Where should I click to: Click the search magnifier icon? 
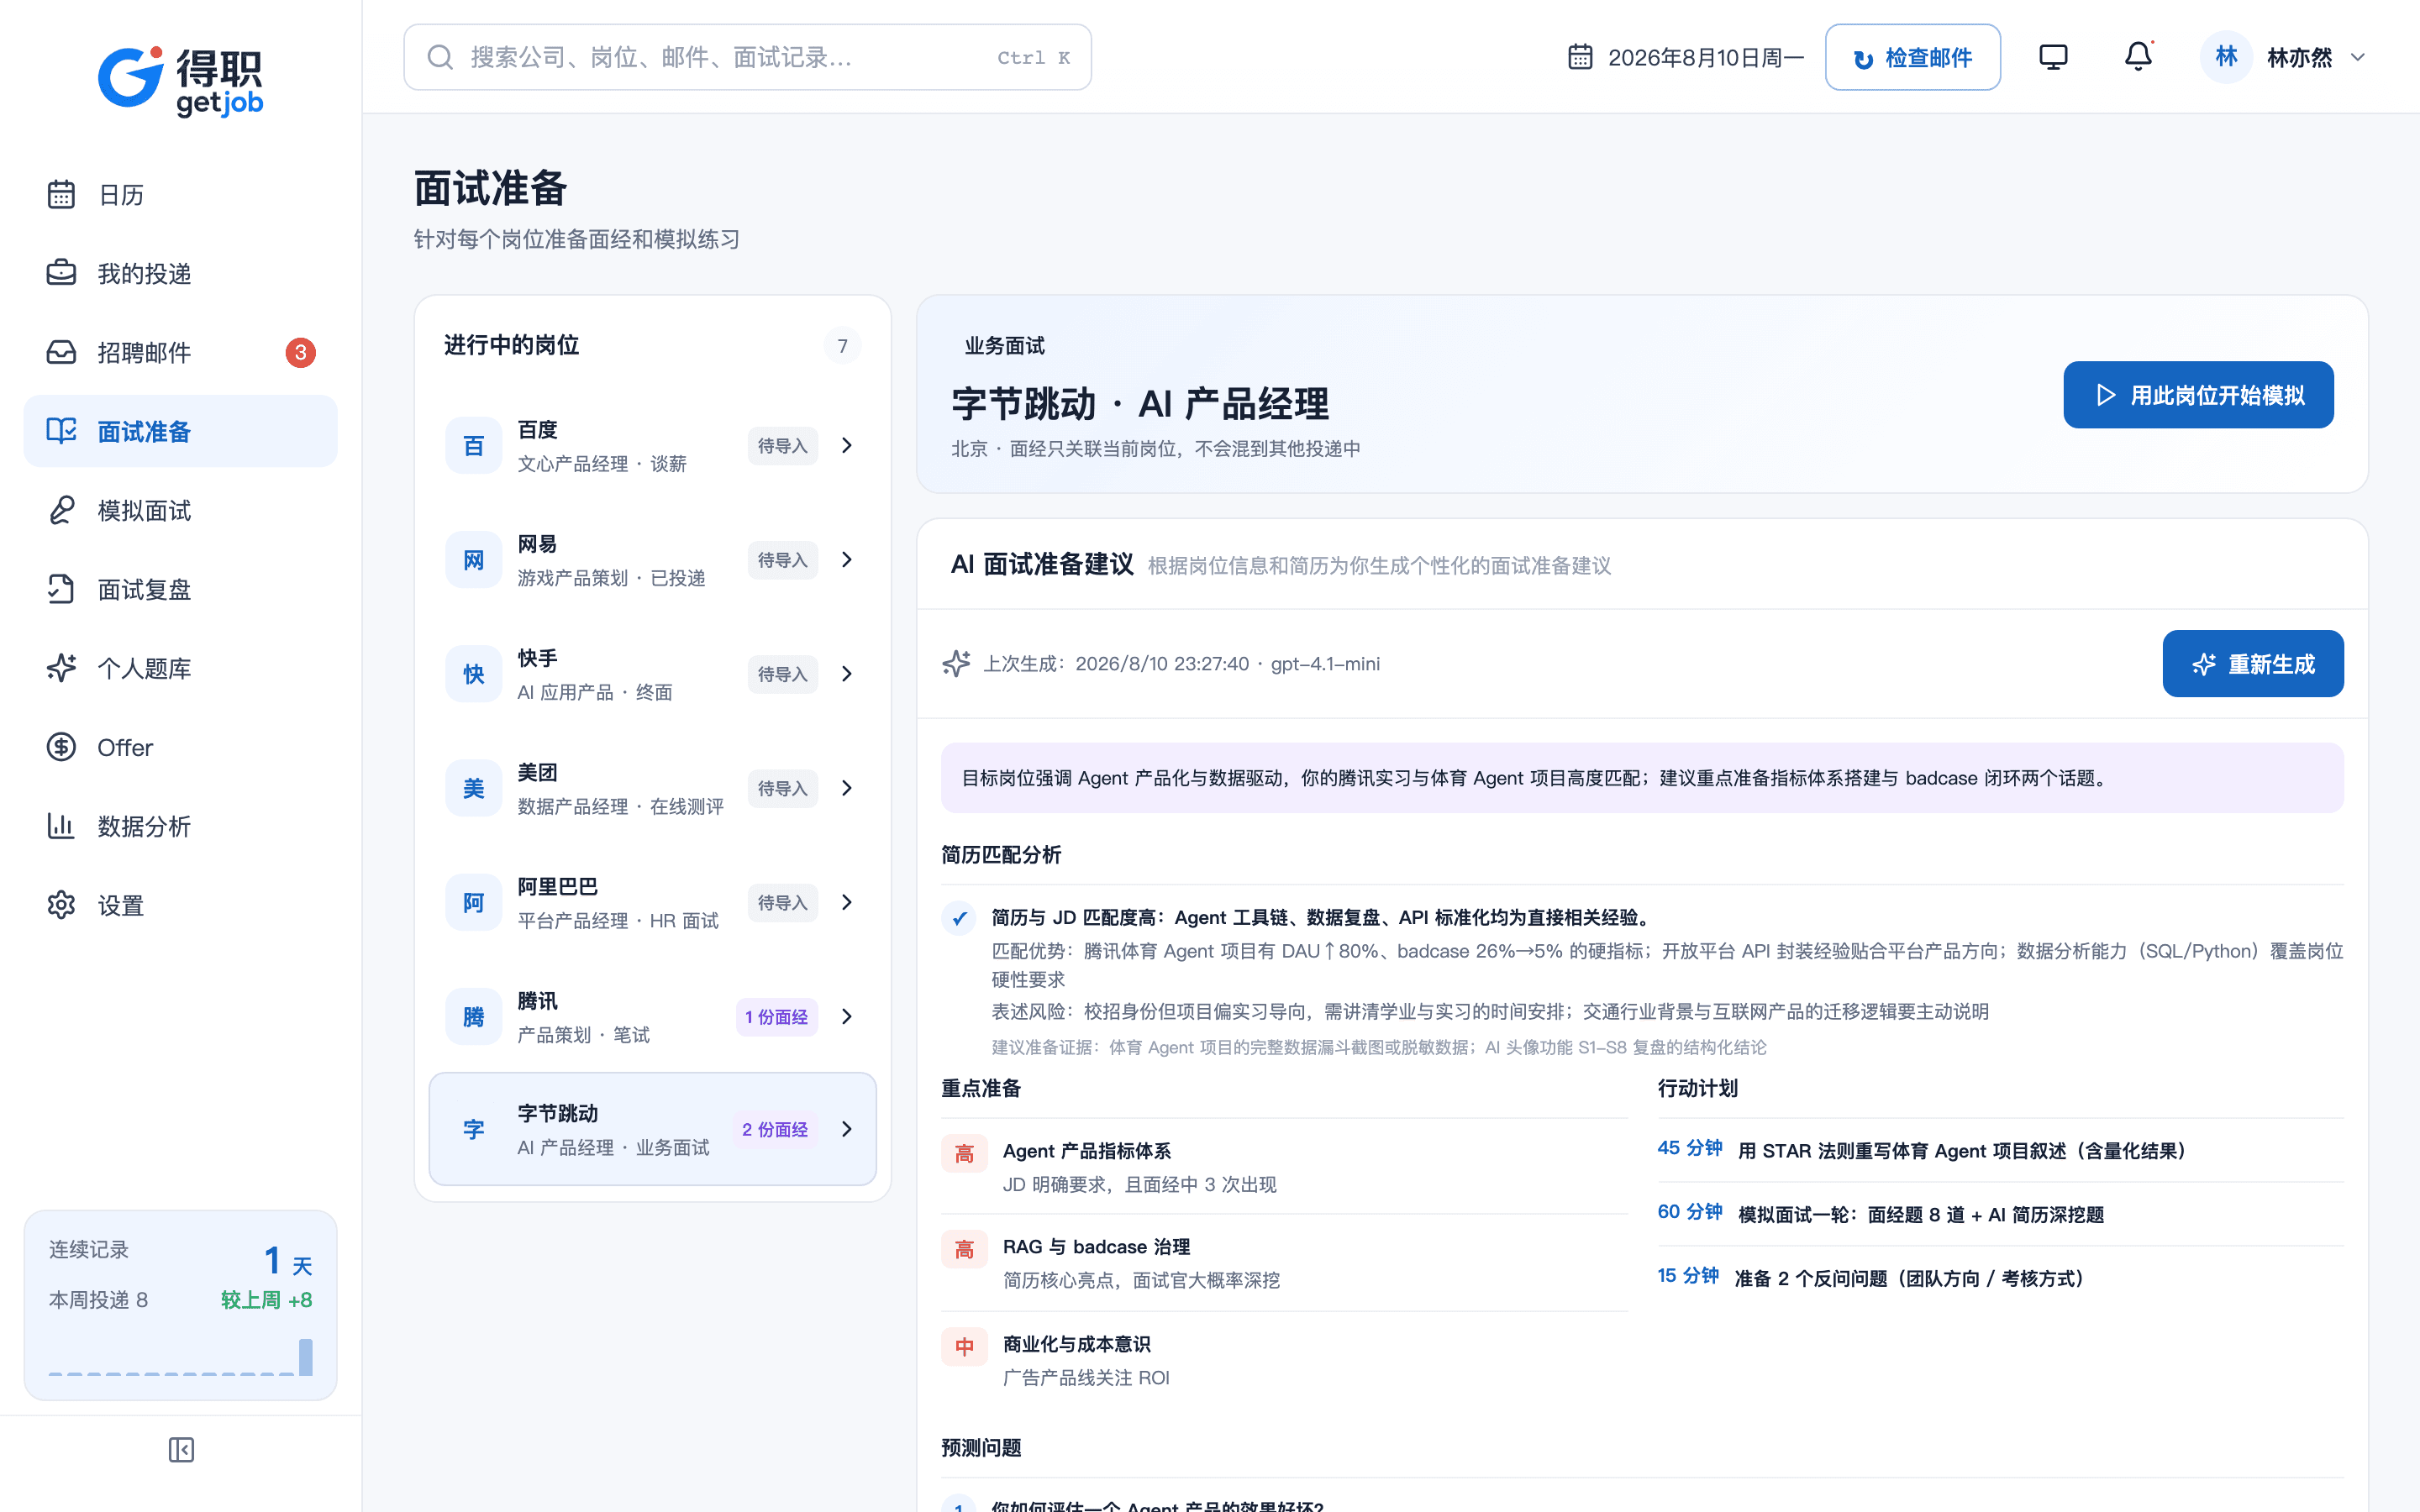coord(440,57)
